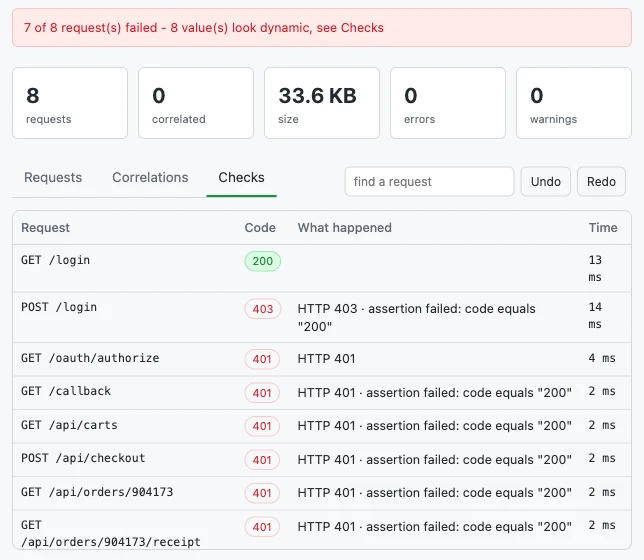Focus the find a request field
Image resolution: width=644 pixels, height=560 pixels.
(x=429, y=182)
